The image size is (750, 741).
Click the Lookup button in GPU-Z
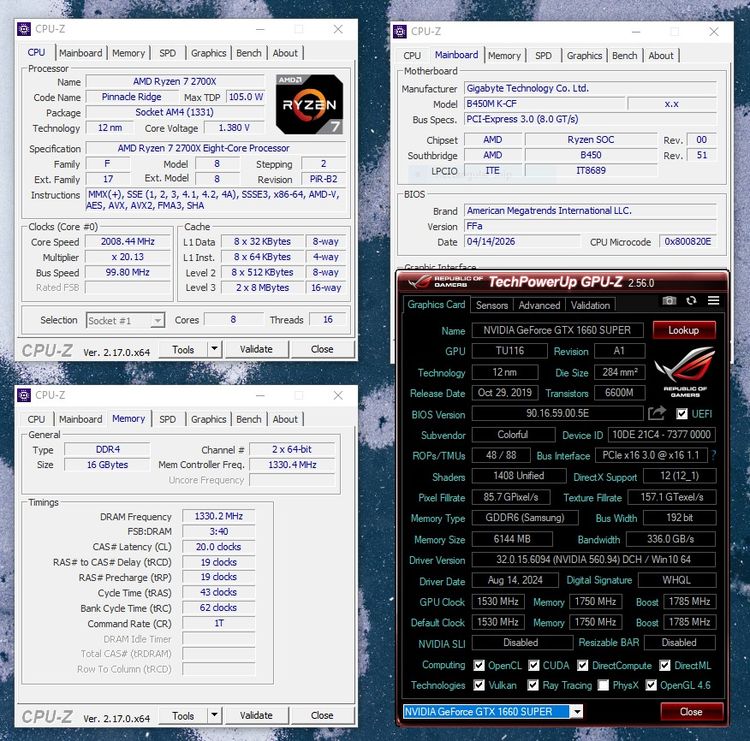coord(684,330)
